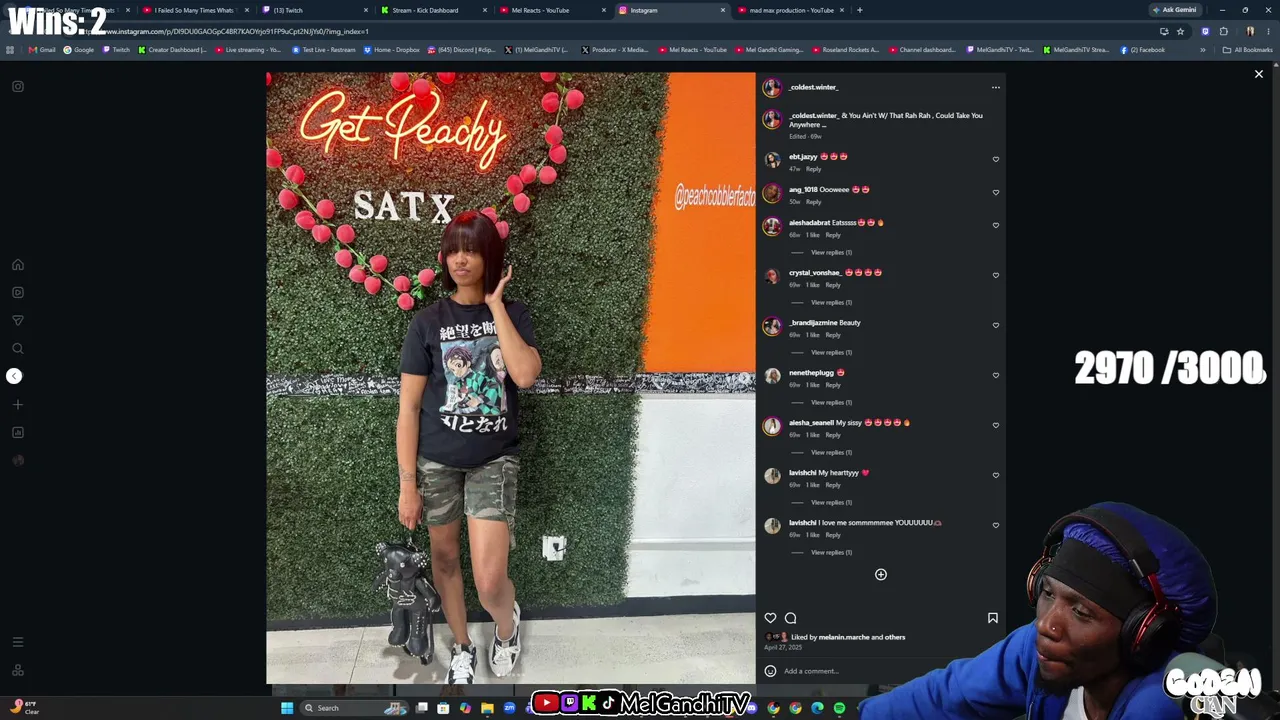Open Instagram direct messages in sidebar
Image resolution: width=1280 pixels, height=720 pixels.
coord(18,321)
